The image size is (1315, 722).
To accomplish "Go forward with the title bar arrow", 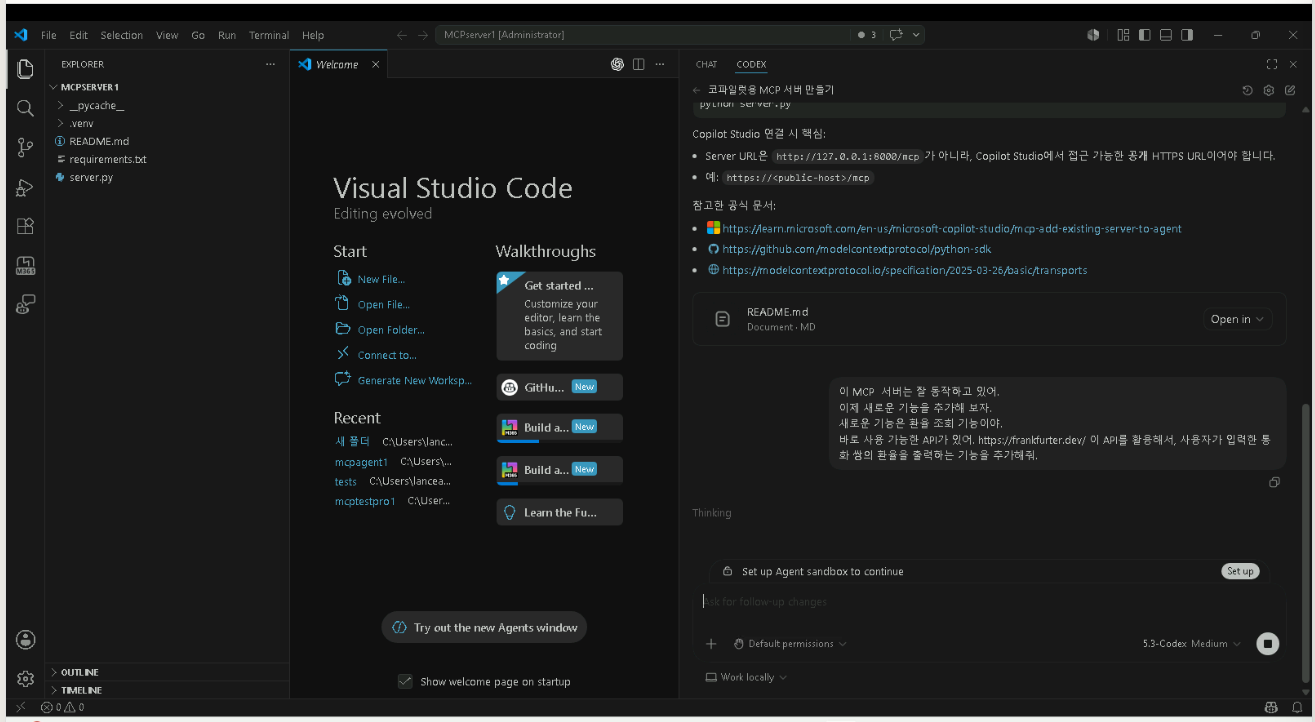I will (423, 35).
